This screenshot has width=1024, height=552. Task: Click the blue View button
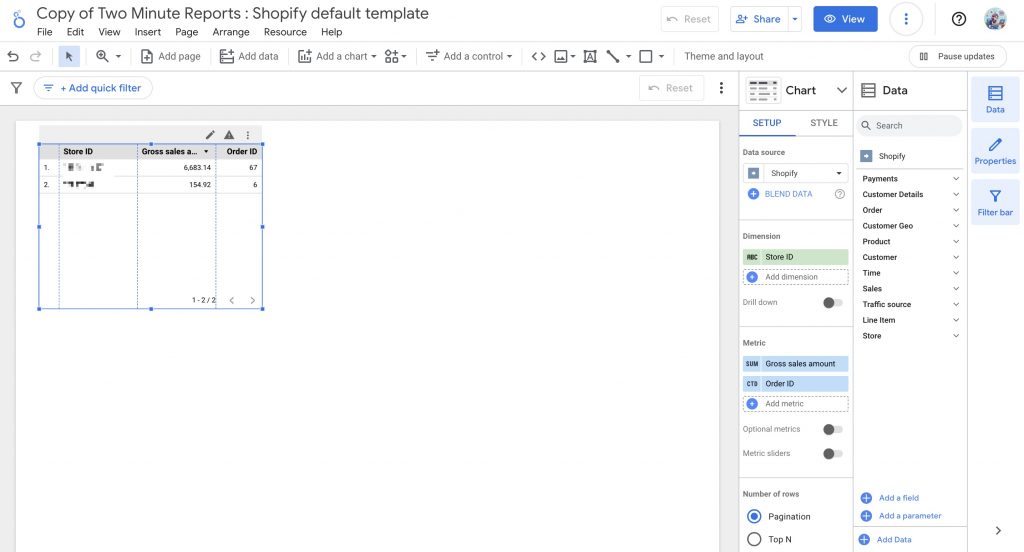[844, 19]
